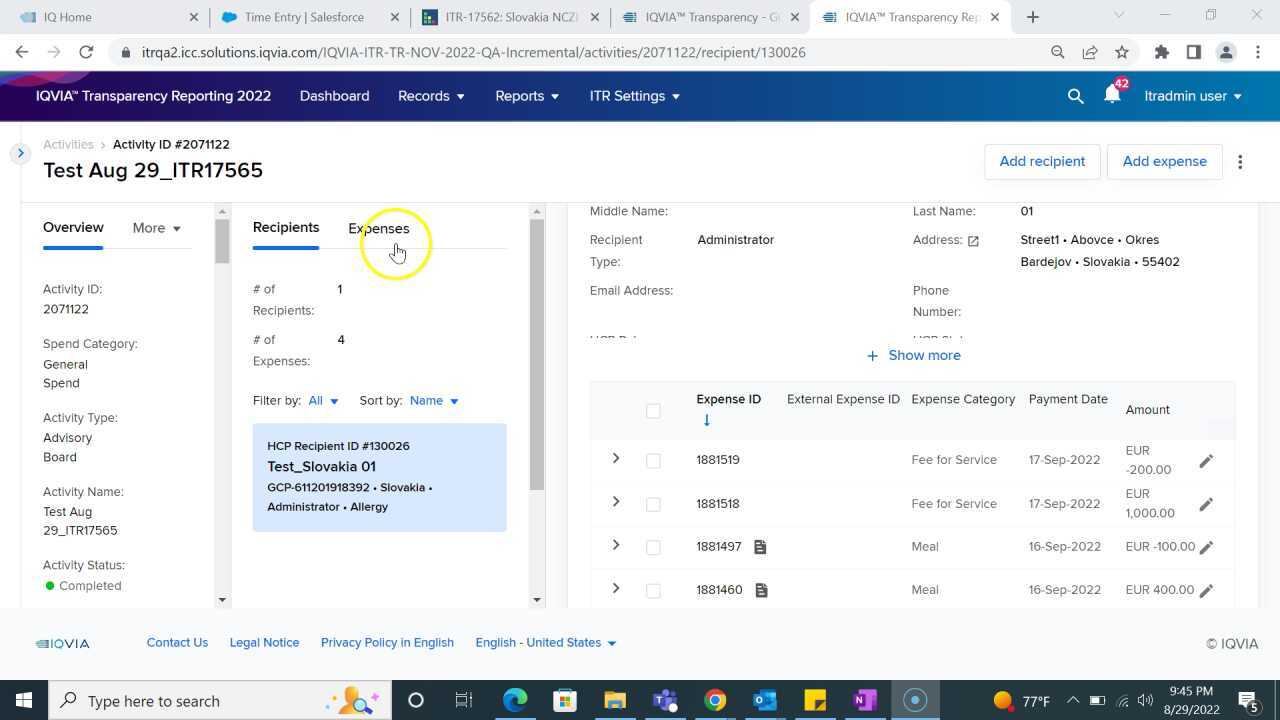This screenshot has width=1280, height=720.
Task: Click the browser address bar URL
Action: [473, 52]
